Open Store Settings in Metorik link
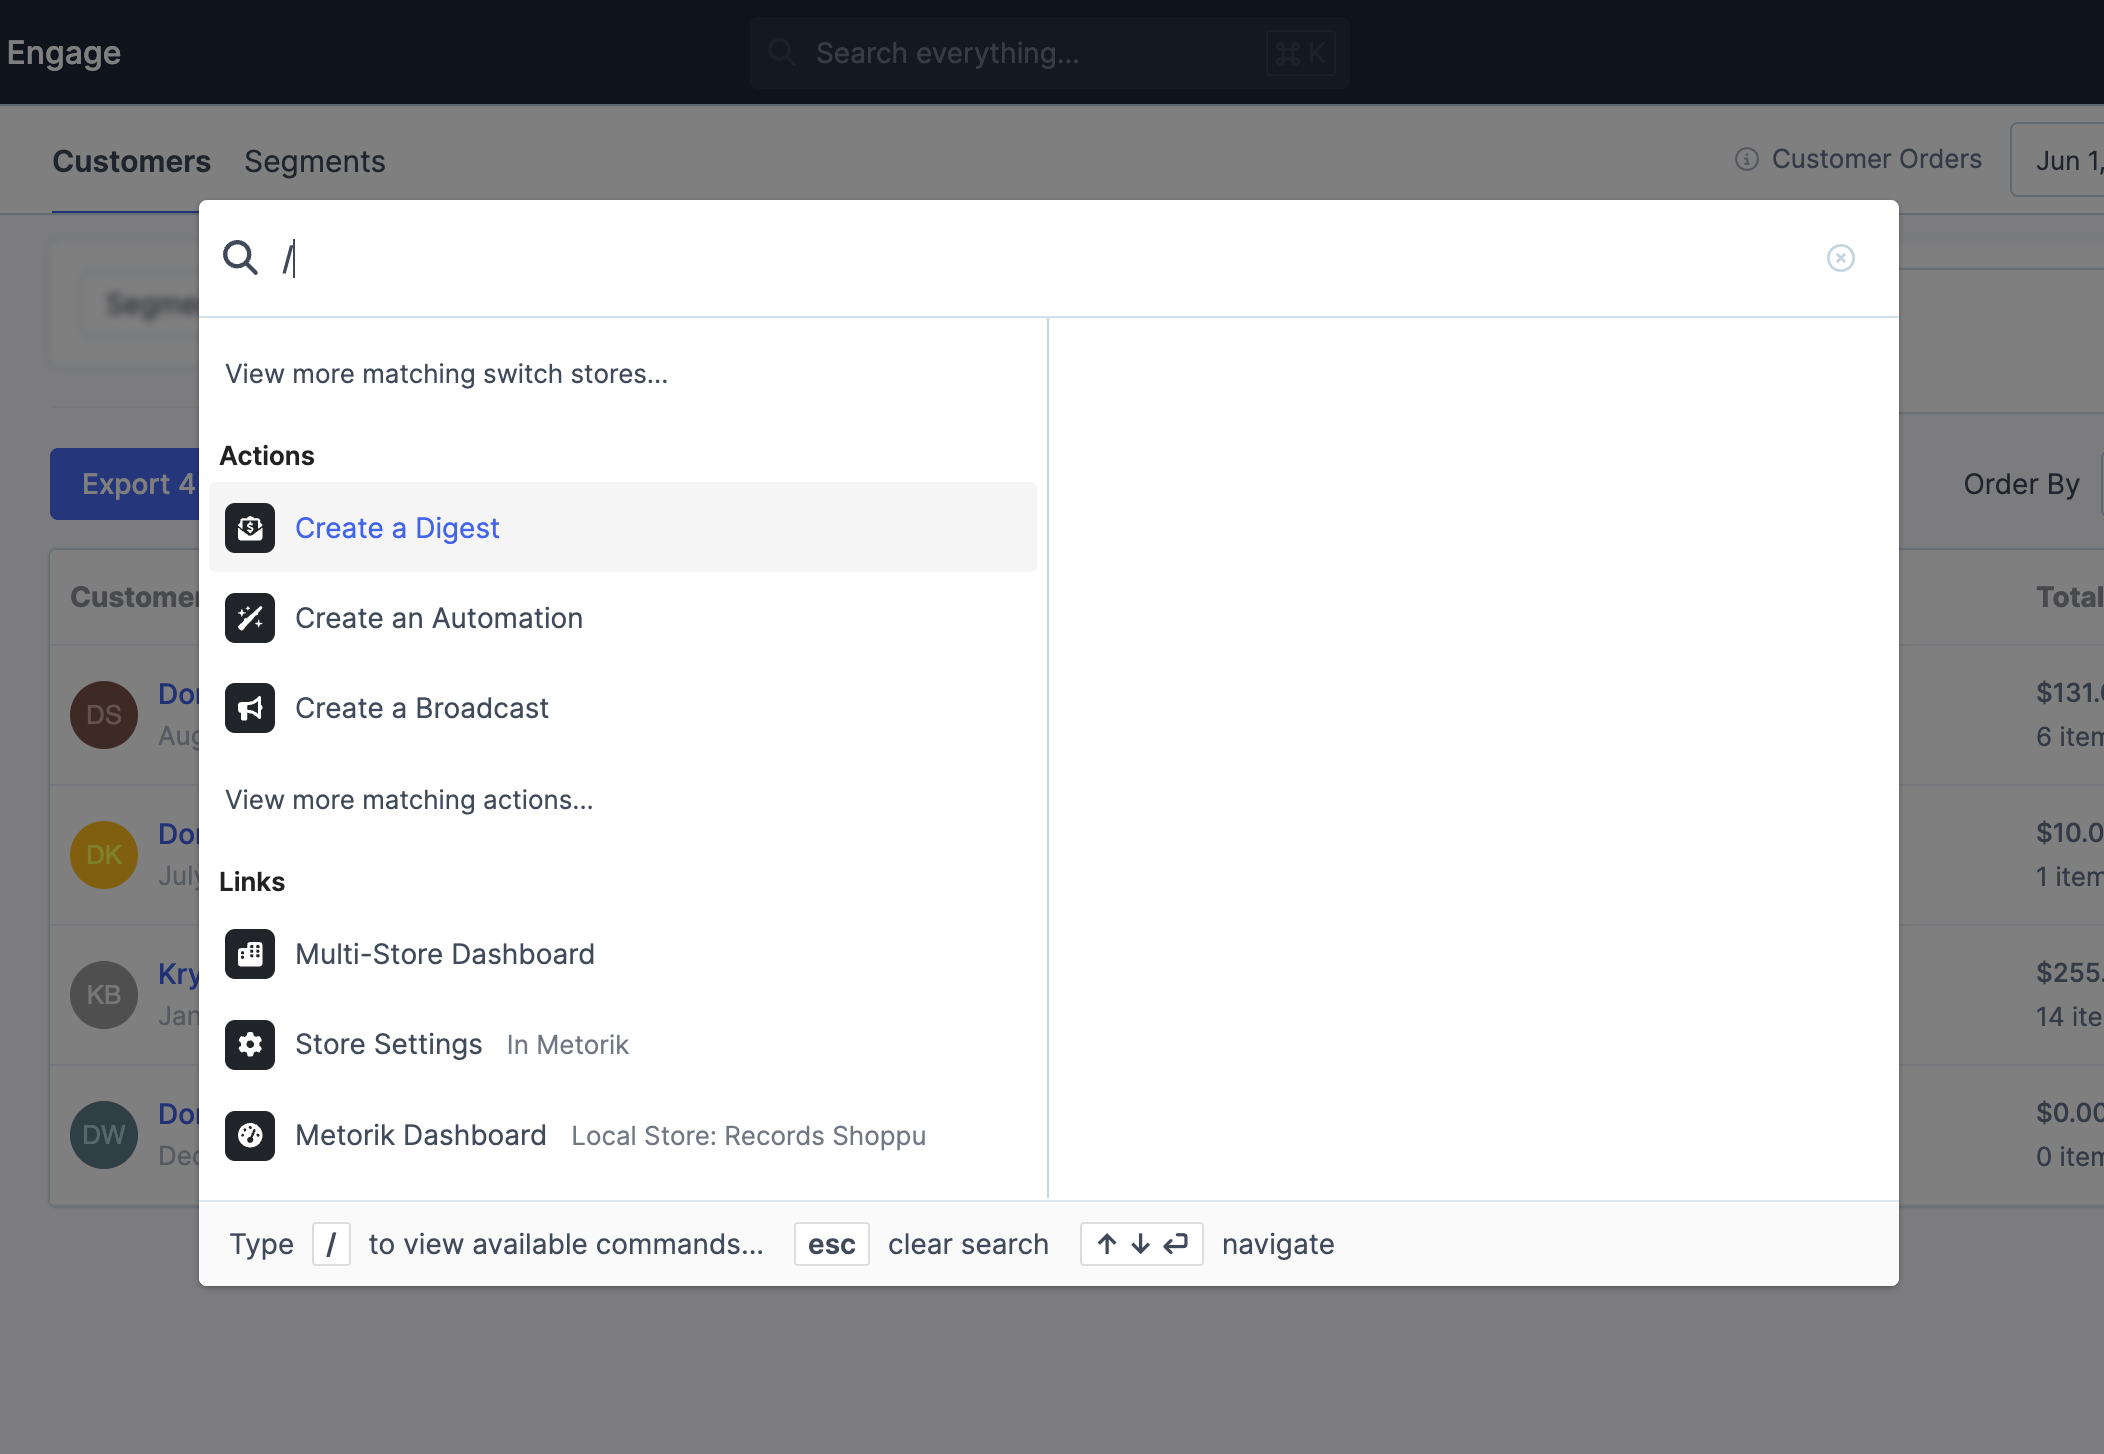 coord(389,1044)
